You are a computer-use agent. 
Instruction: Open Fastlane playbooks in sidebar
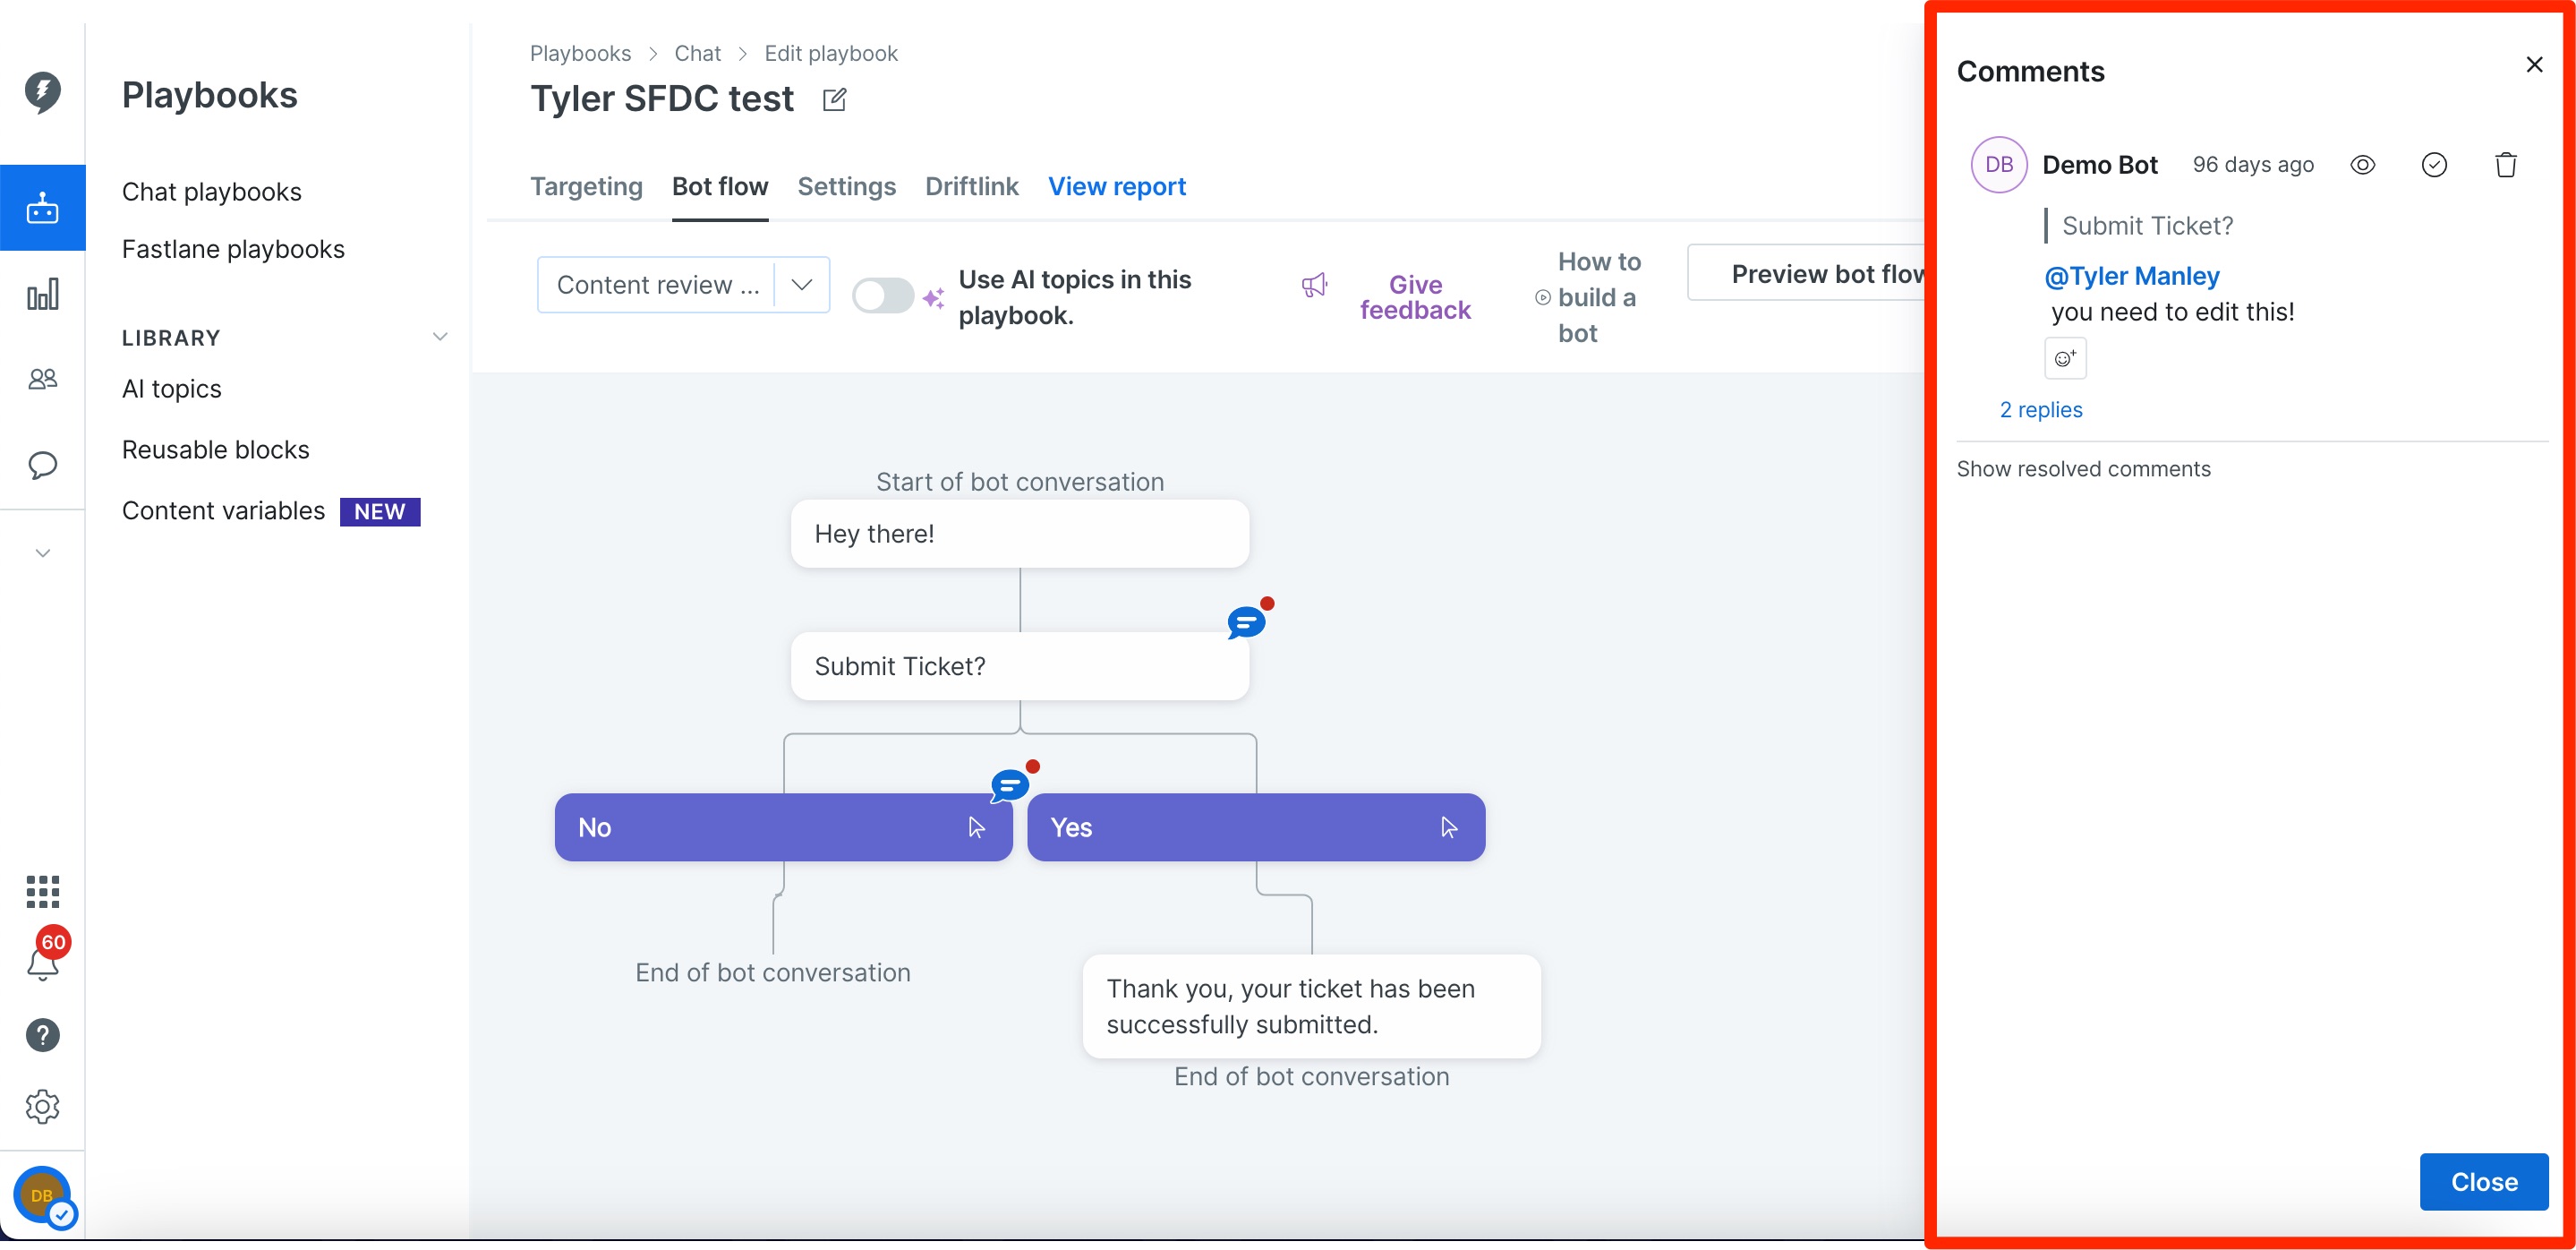[233, 249]
